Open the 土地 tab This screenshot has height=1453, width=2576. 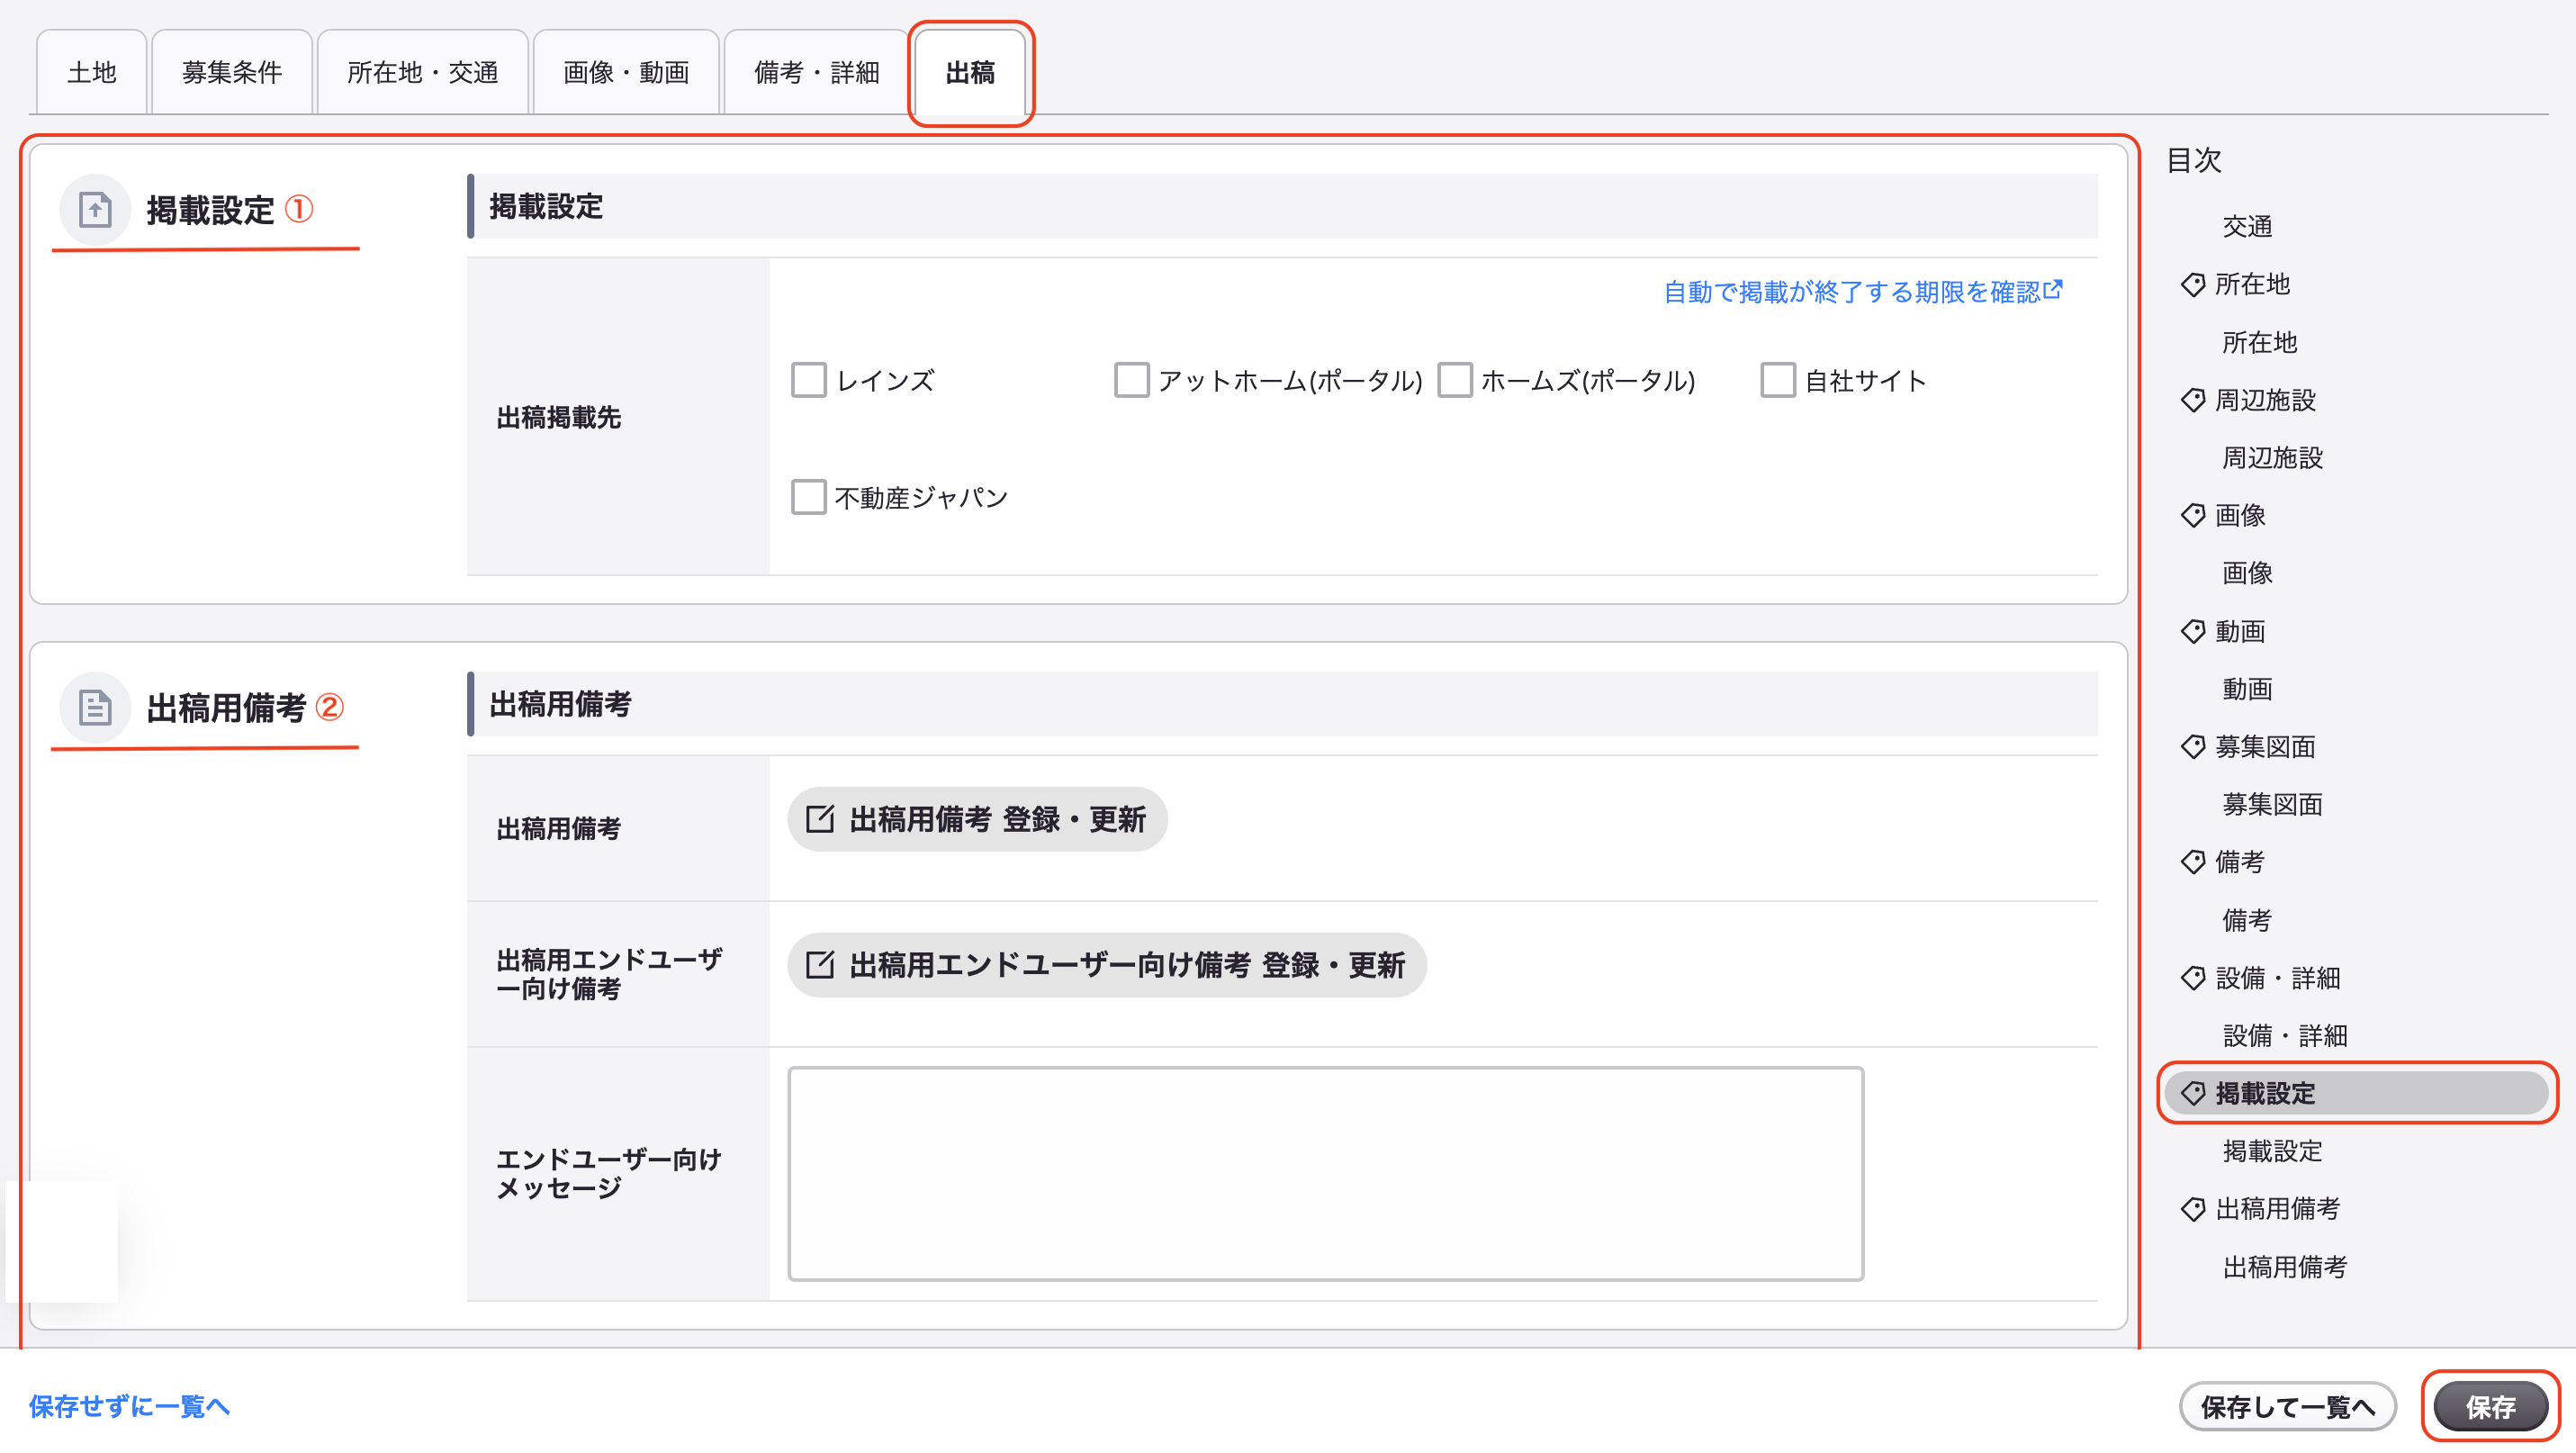pos(92,72)
